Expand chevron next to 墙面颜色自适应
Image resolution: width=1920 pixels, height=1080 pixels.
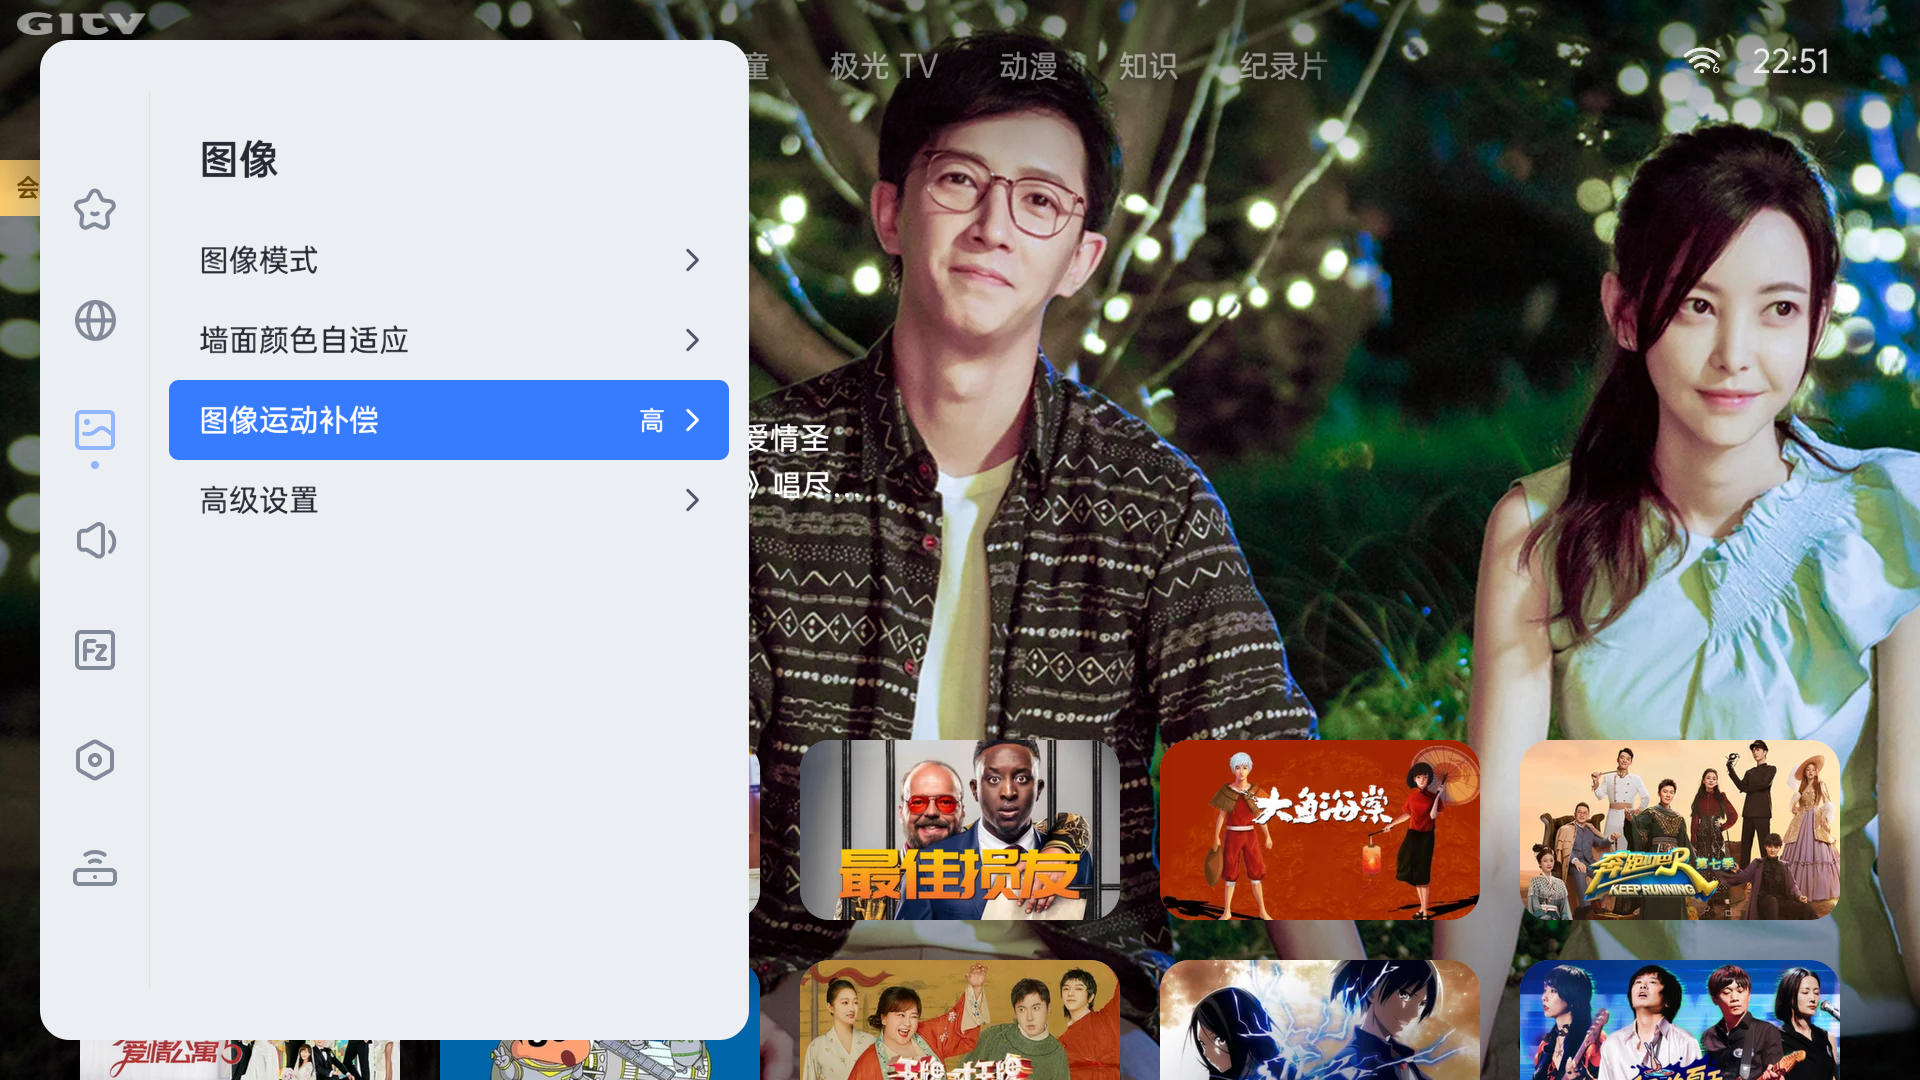[692, 340]
